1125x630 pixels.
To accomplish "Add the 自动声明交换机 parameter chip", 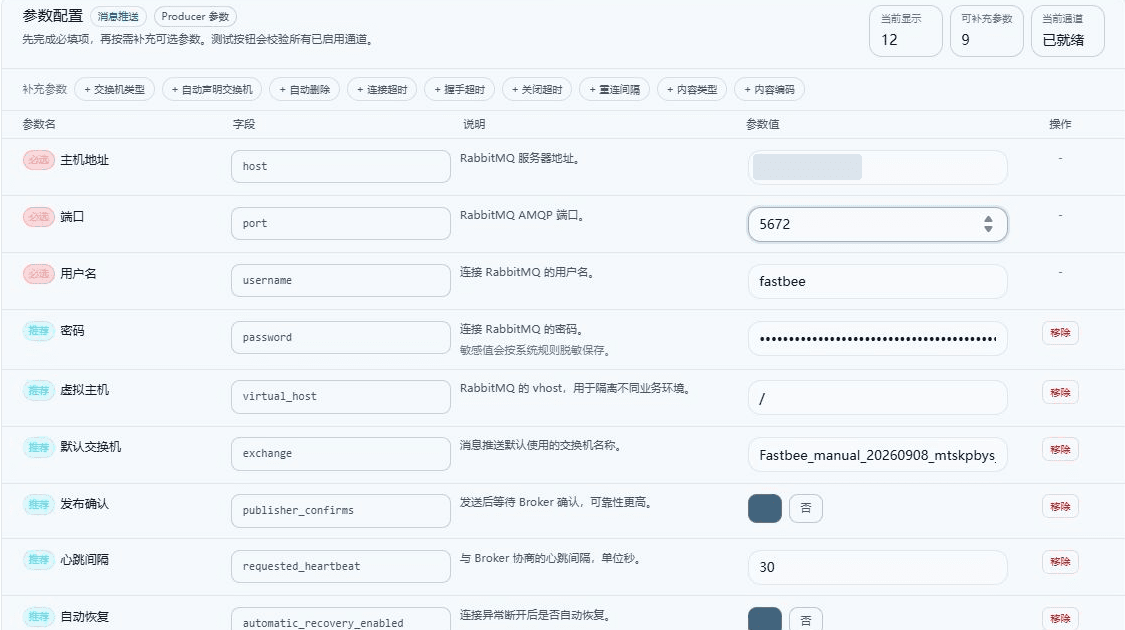I will (212, 90).
